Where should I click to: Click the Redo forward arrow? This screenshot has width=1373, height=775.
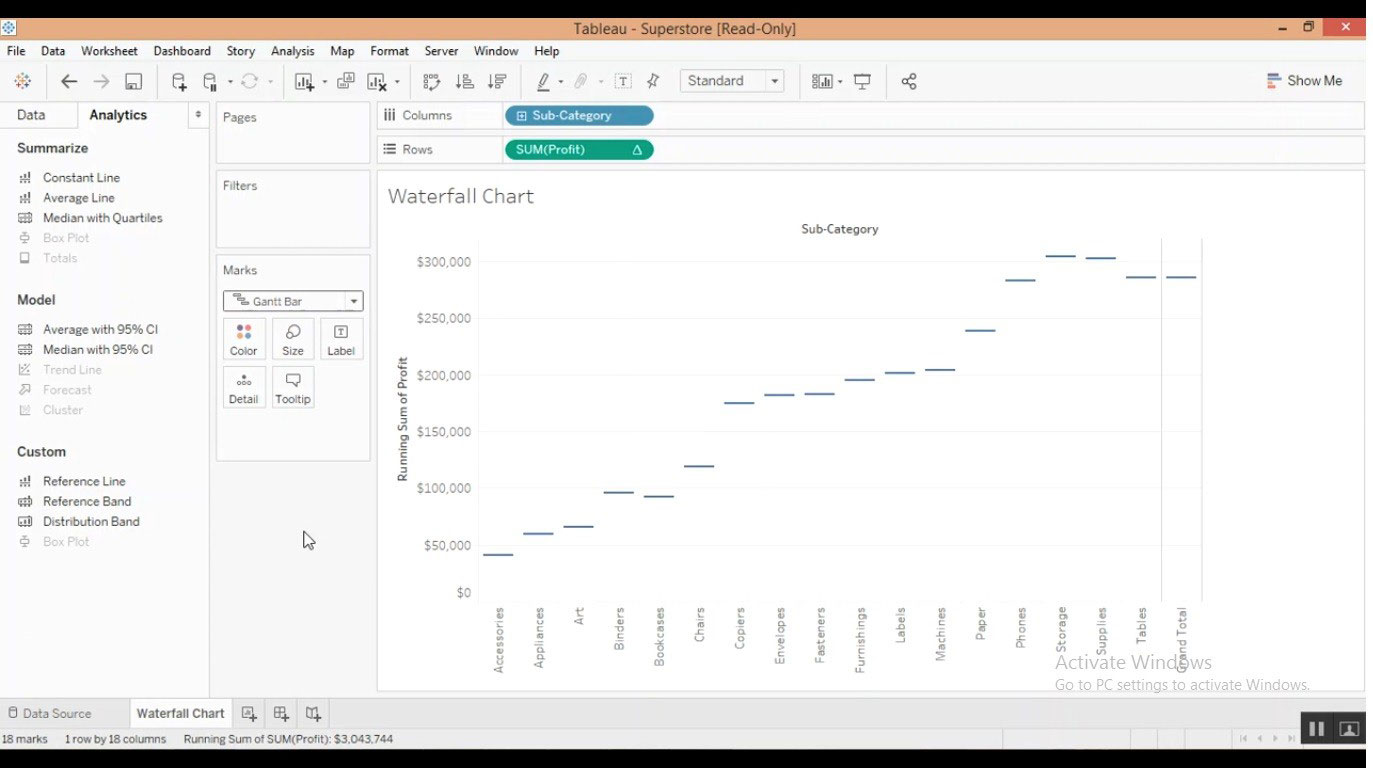coord(101,81)
